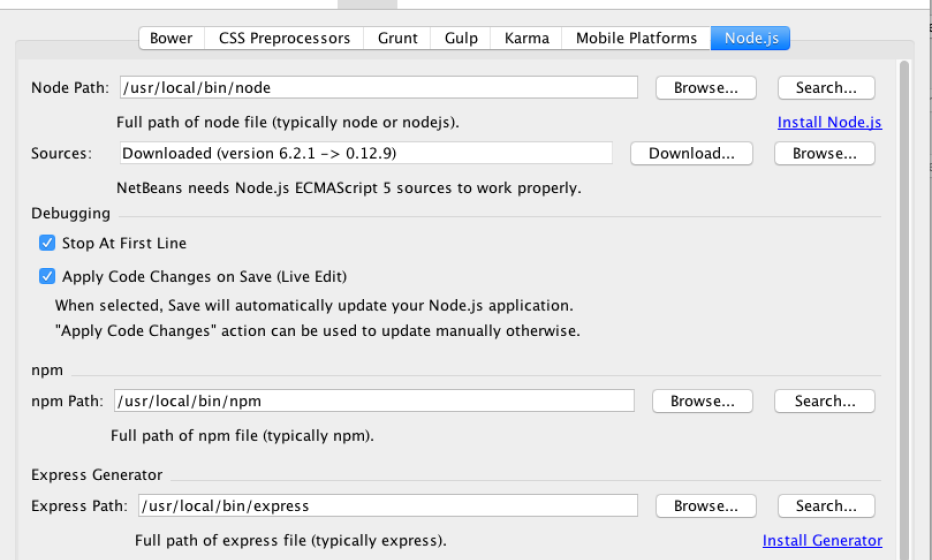Browse for the Node Path file
Image resolution: width=932 pixels, height=560 pixels.
(x=706, y=88)
